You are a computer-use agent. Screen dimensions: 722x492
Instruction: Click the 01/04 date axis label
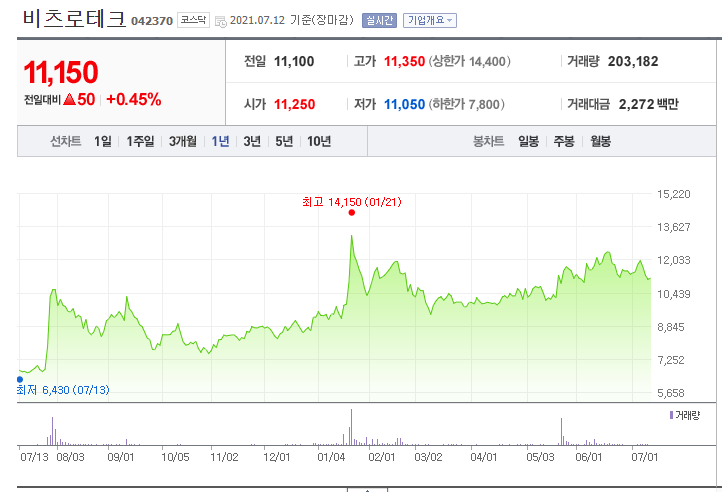pos(331,457)
